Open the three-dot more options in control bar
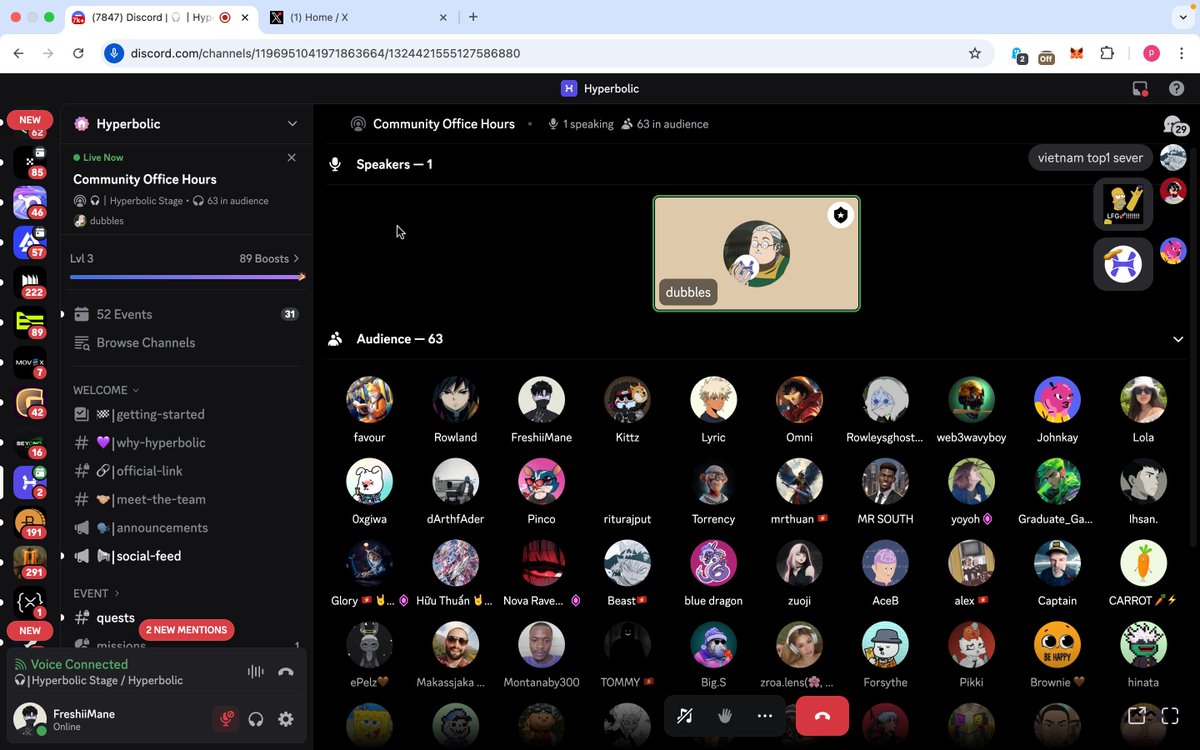Viewport: 1200px width, 750px height. (x=765, y=716)
